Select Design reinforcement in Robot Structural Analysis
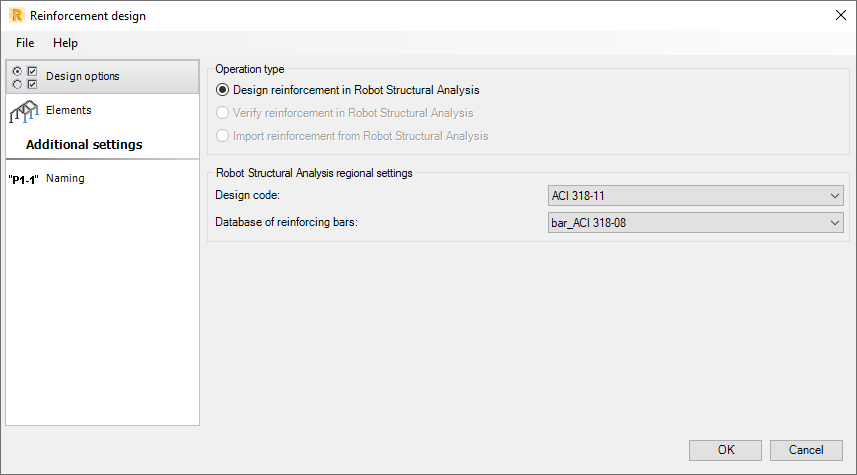 [223, 90]
